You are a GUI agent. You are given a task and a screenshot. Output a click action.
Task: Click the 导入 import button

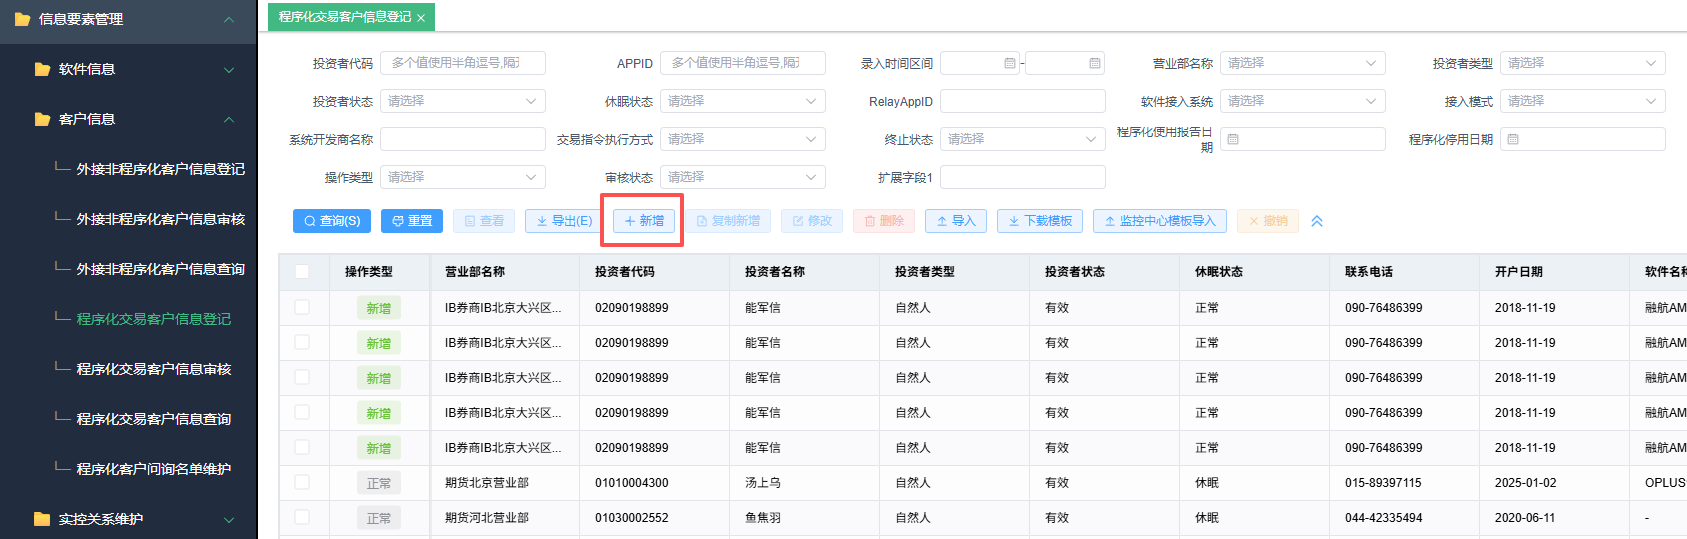point(956,221)
